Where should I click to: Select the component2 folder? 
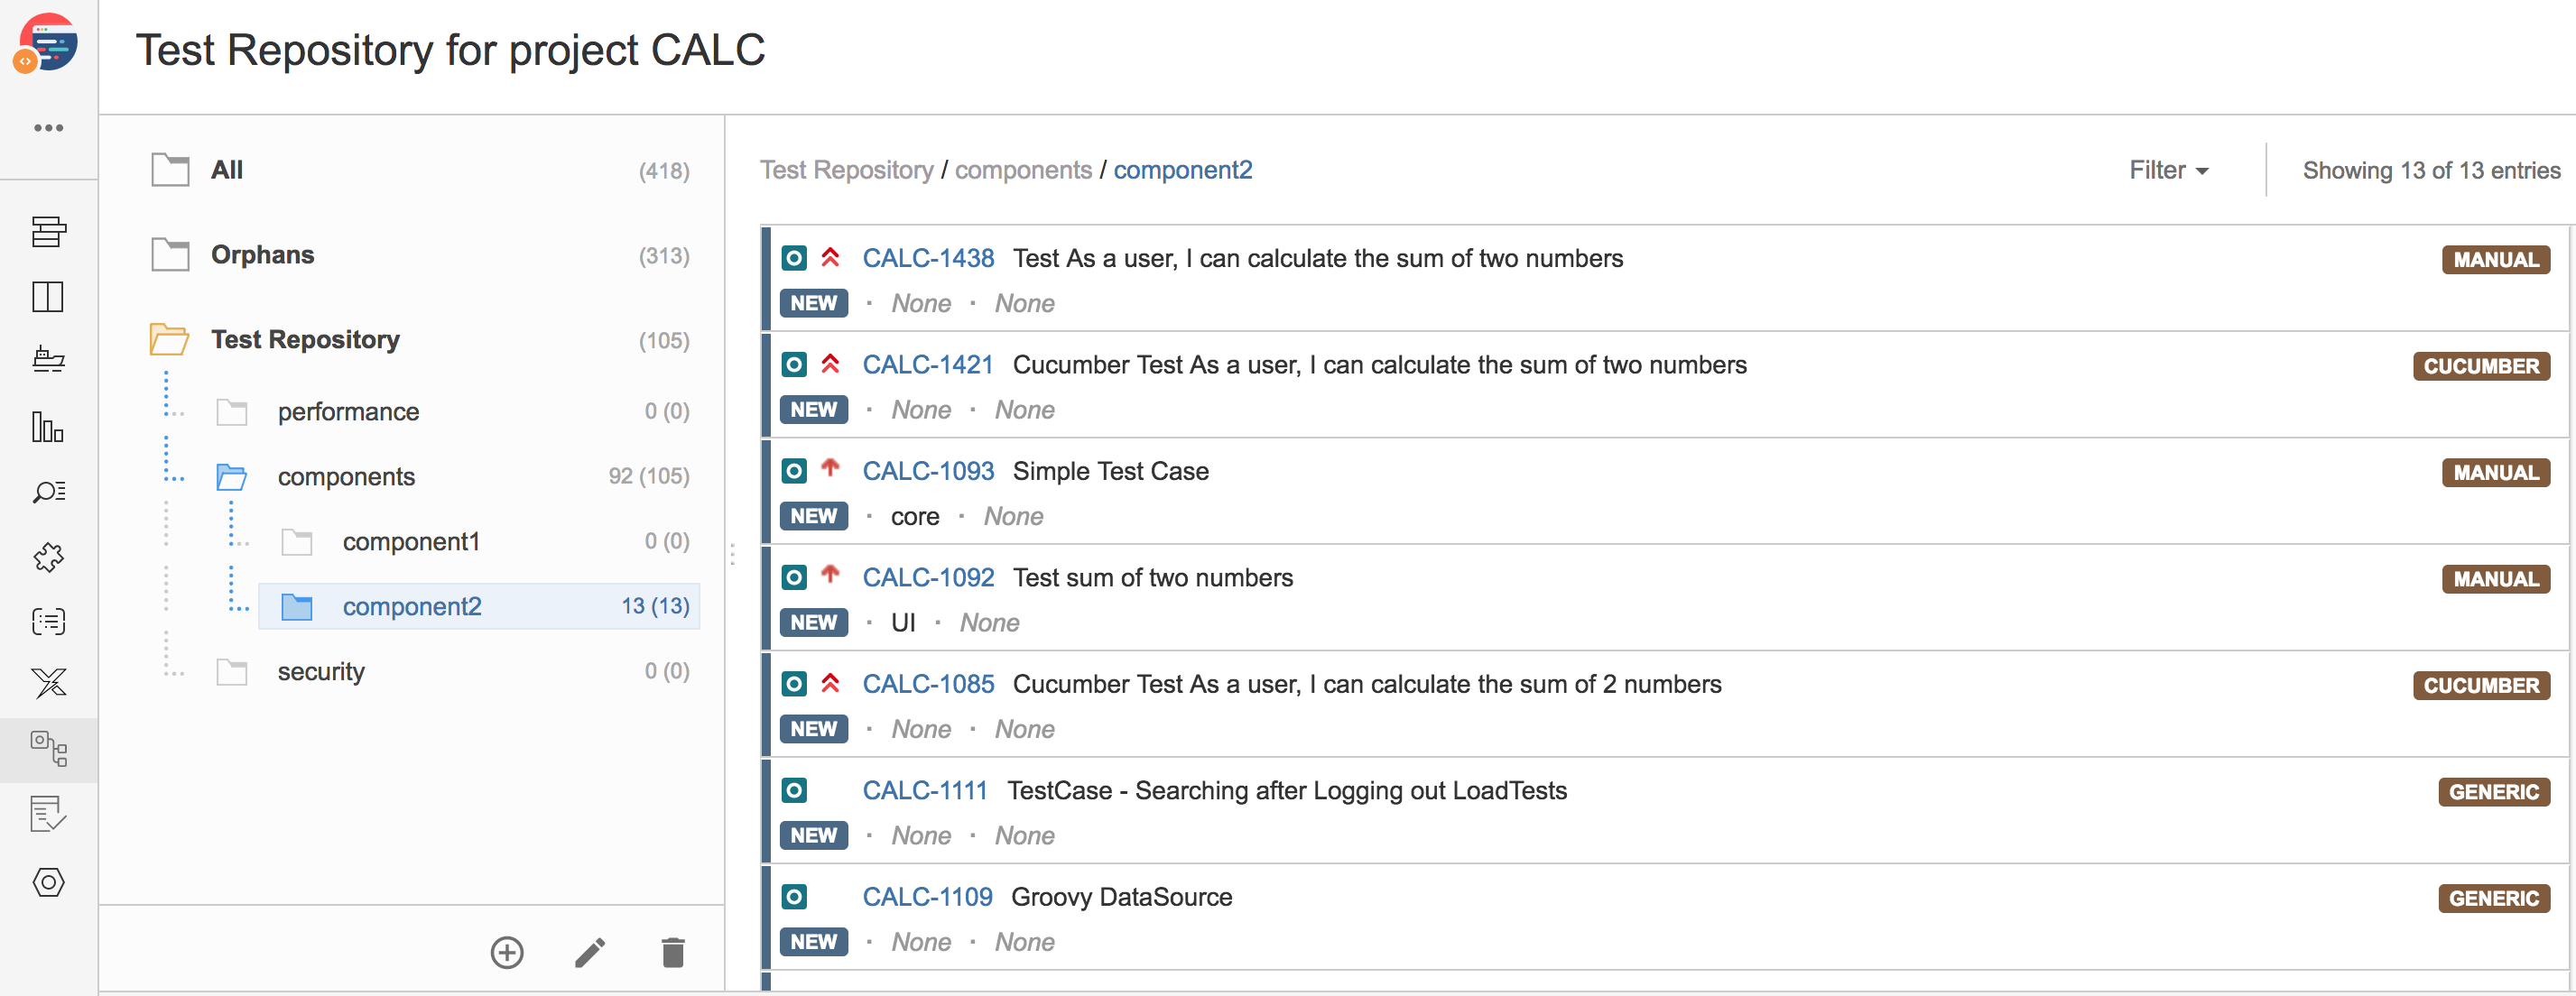(x=479, y=606)
